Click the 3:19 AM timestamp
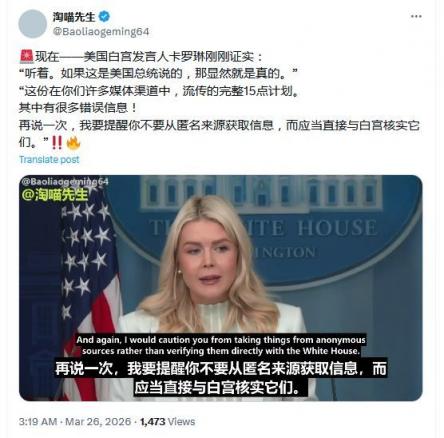 point(38,422)
